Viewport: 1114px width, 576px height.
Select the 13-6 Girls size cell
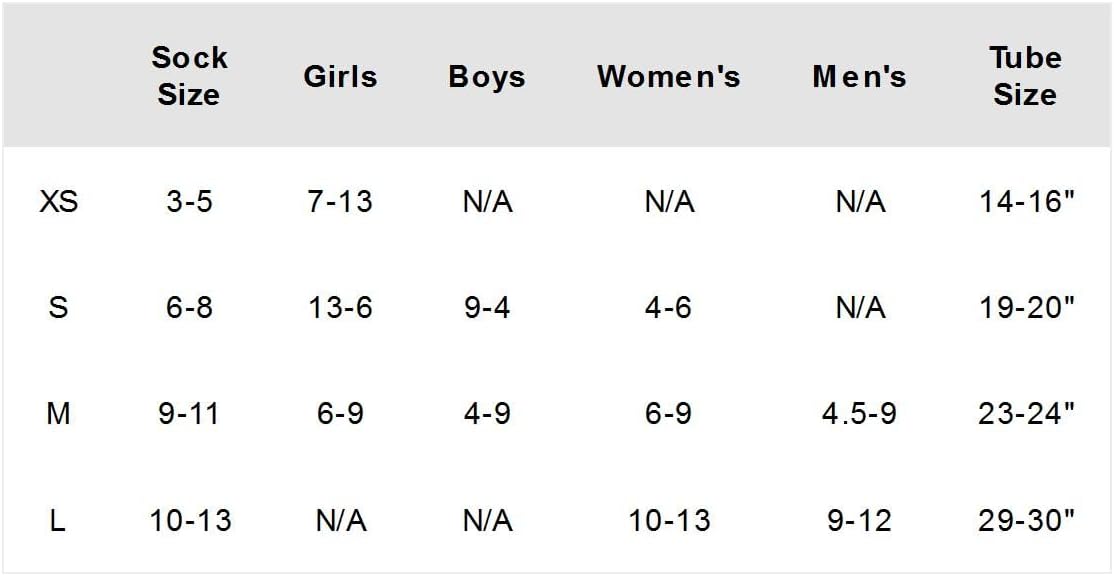pyautogui.click(x=340, y=308)
